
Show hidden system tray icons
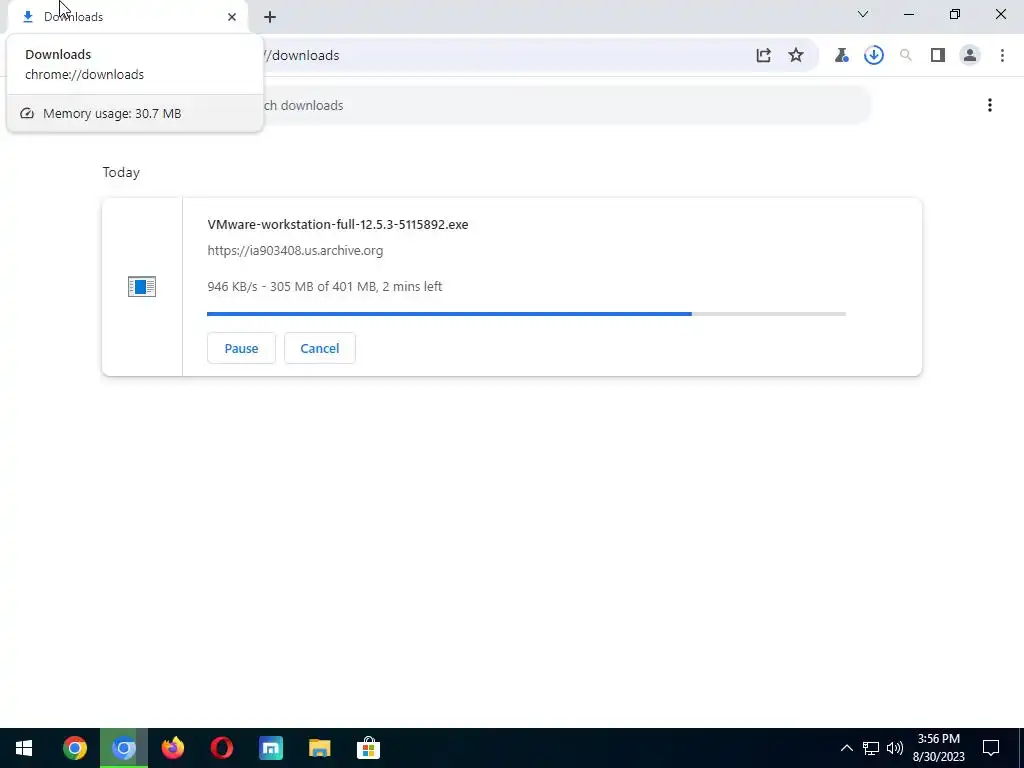846,748
